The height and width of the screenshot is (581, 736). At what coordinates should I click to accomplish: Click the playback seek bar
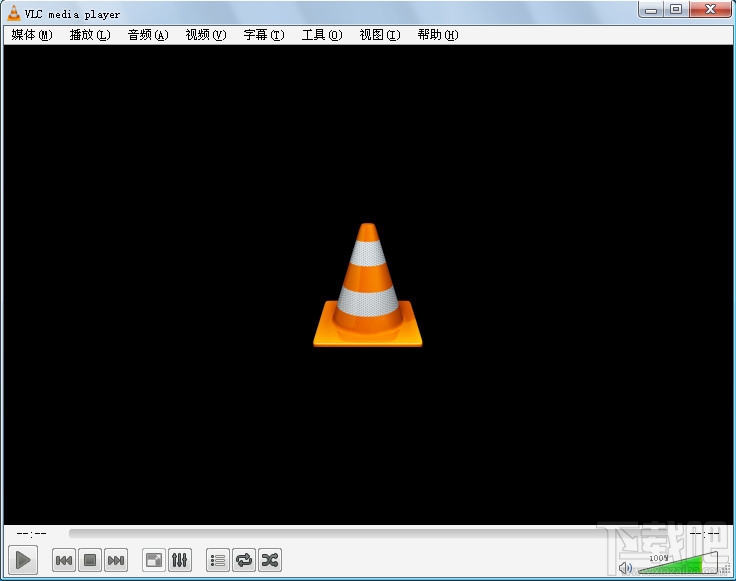pos(376,533)
